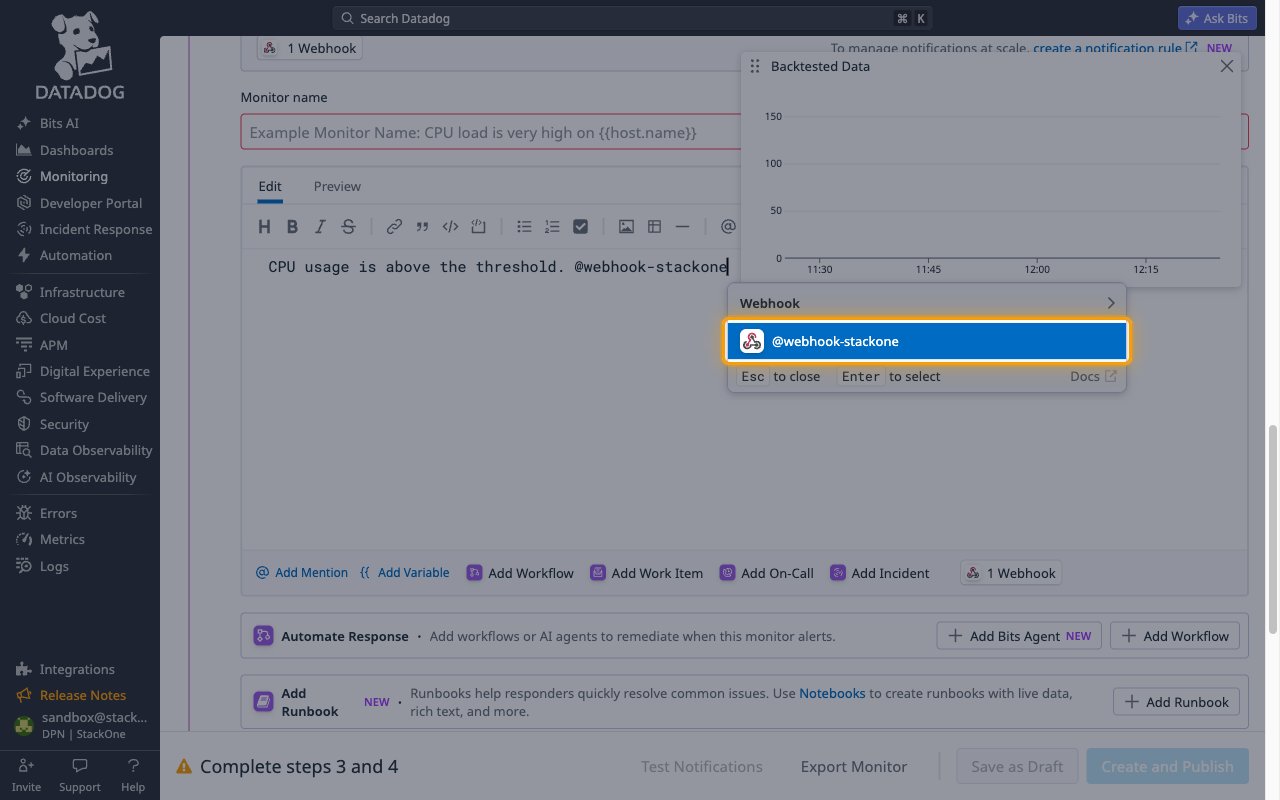Insert numbered list icon

click(552, 227)
